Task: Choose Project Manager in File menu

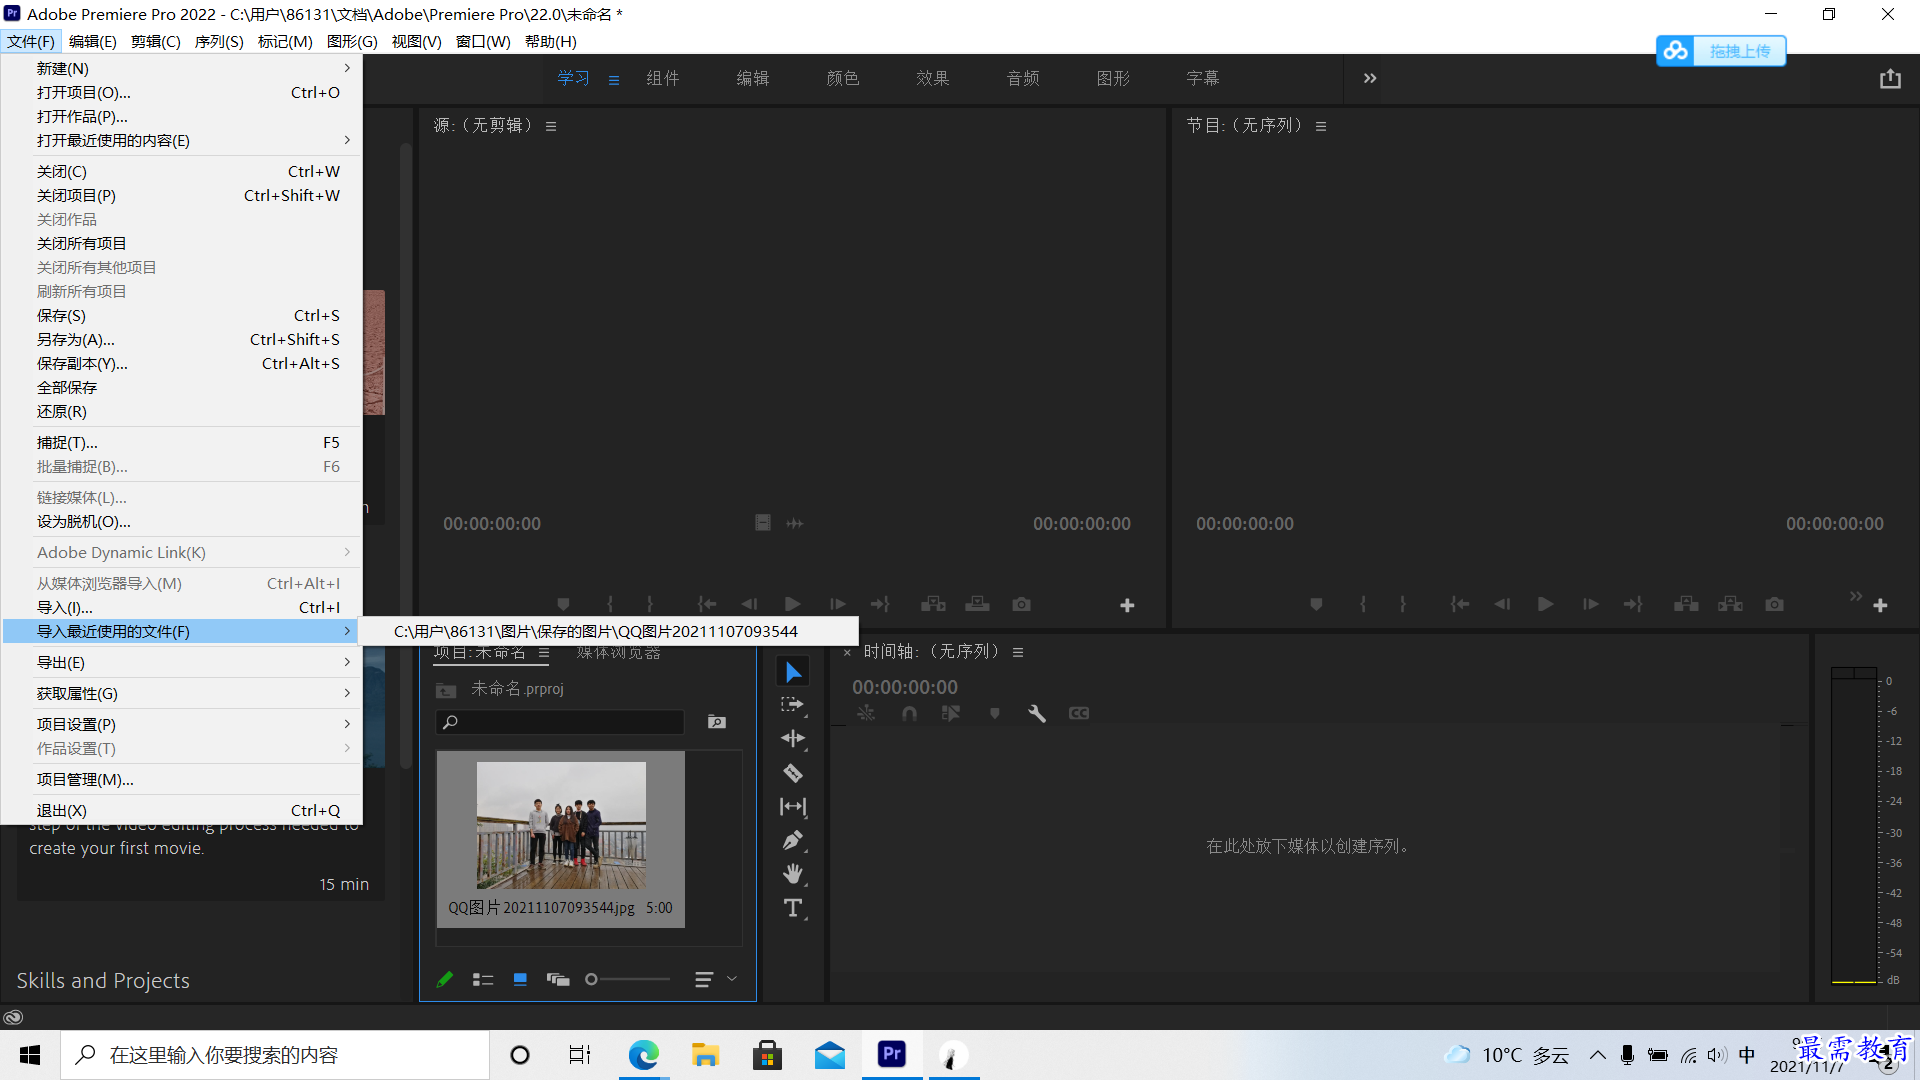Action: click(182, 779)
